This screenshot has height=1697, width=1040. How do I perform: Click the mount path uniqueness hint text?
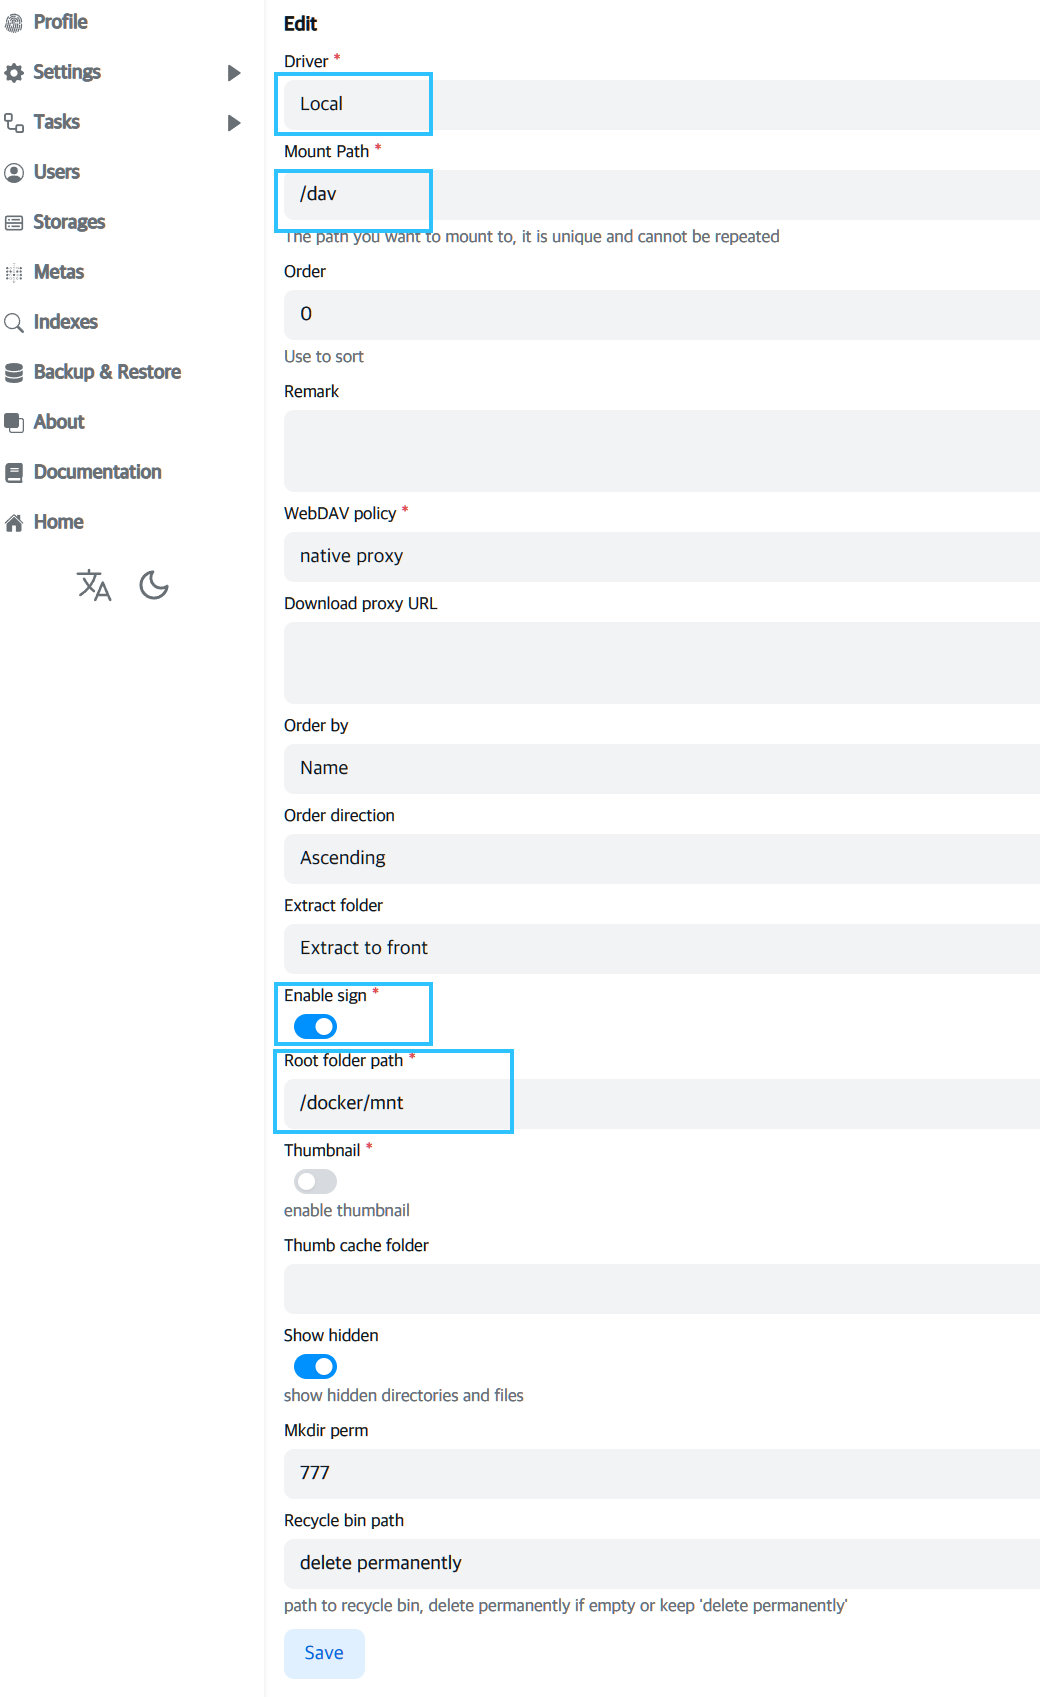point(532,237)
